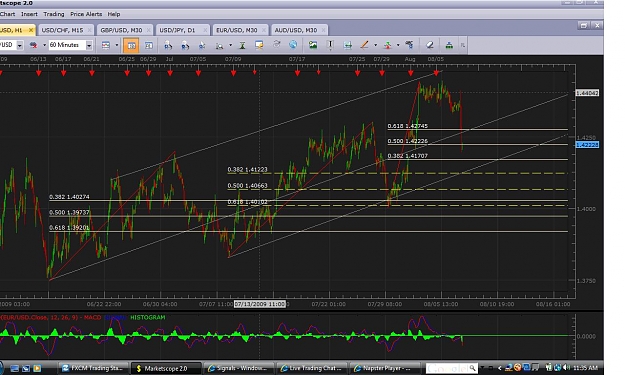Click the red-blue icon left of 60 Minutes
This screenshot has height=375, width=625.
(x=33, y=45)
